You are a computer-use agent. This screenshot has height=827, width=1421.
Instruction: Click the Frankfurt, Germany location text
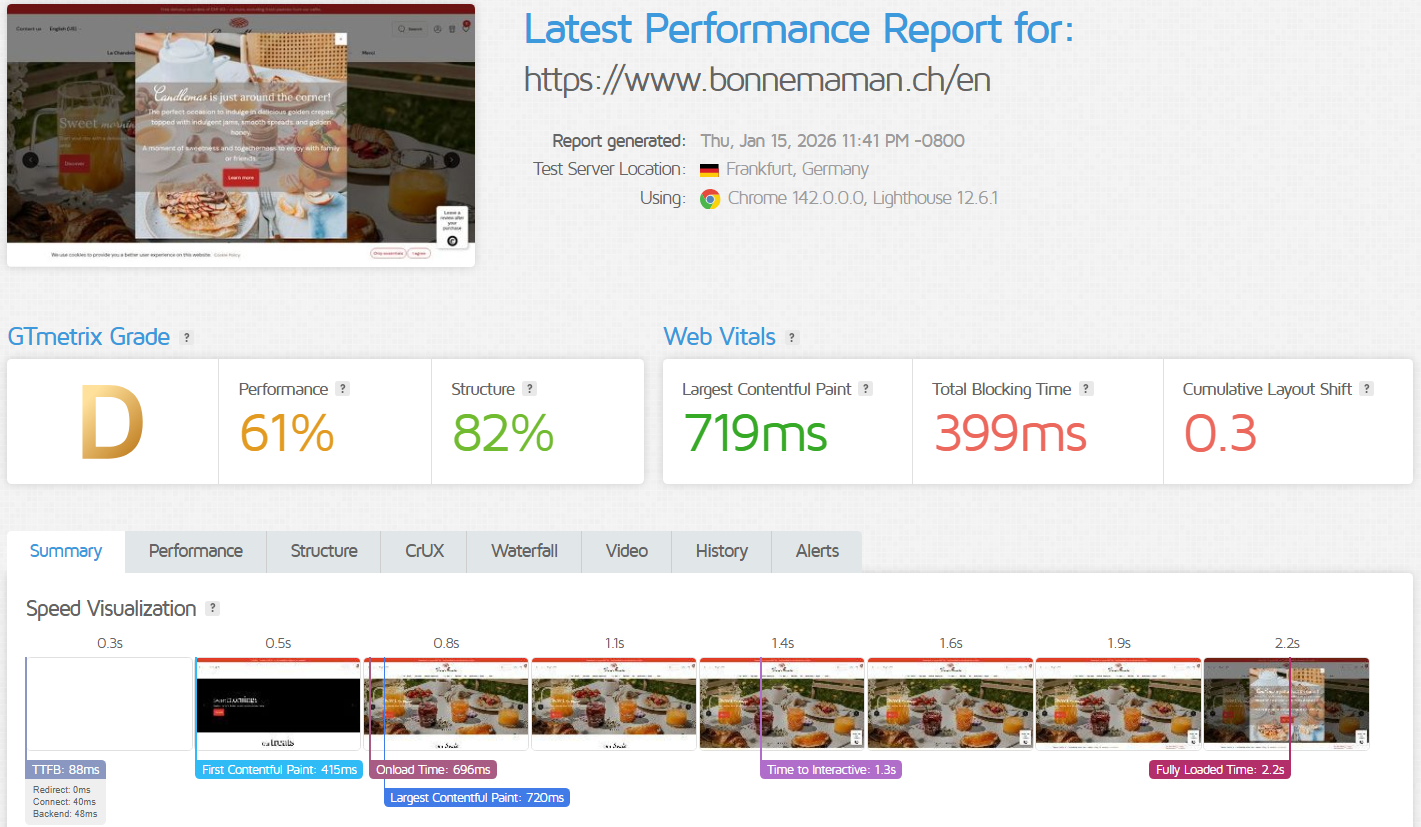[797, 170]
